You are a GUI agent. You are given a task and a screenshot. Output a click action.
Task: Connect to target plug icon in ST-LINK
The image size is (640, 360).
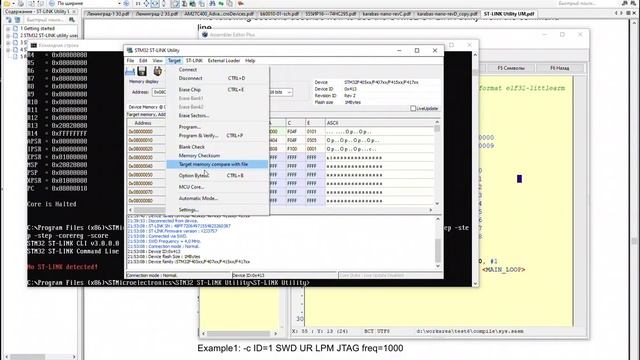pos(157,71)
